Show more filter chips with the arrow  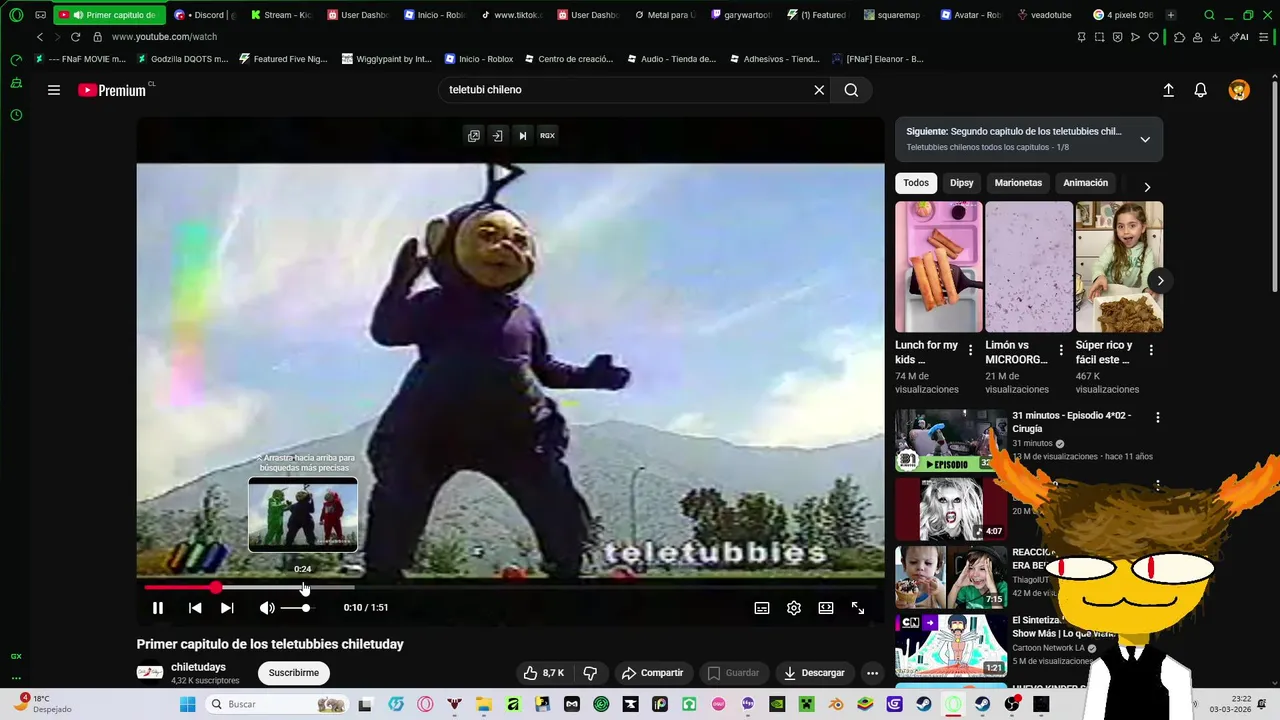click(1147, 187)
